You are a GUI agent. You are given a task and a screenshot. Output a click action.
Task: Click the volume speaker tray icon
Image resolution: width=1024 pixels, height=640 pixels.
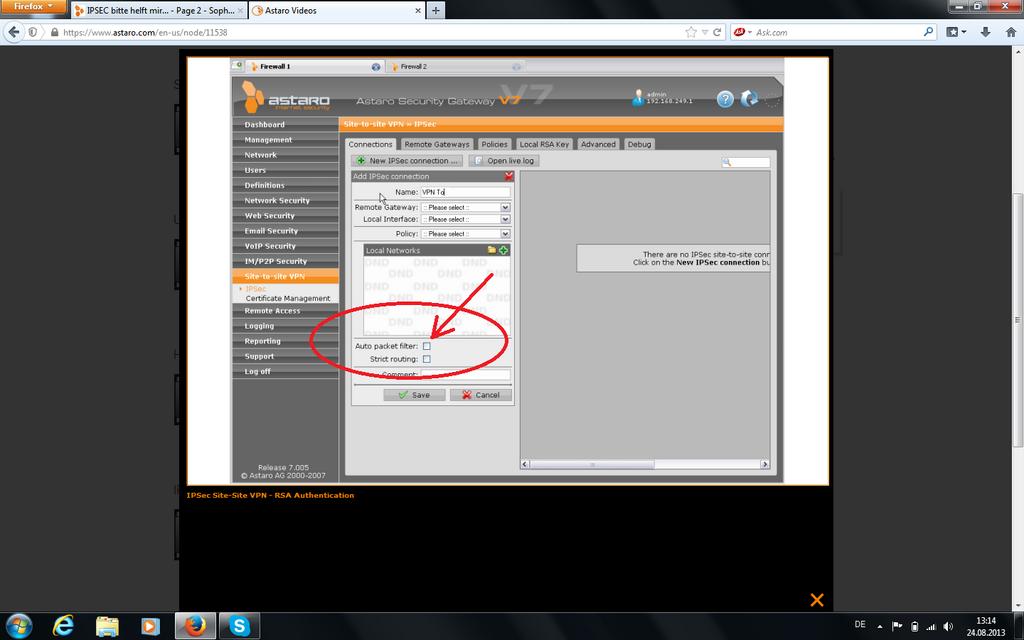click(x=948, y=626)
